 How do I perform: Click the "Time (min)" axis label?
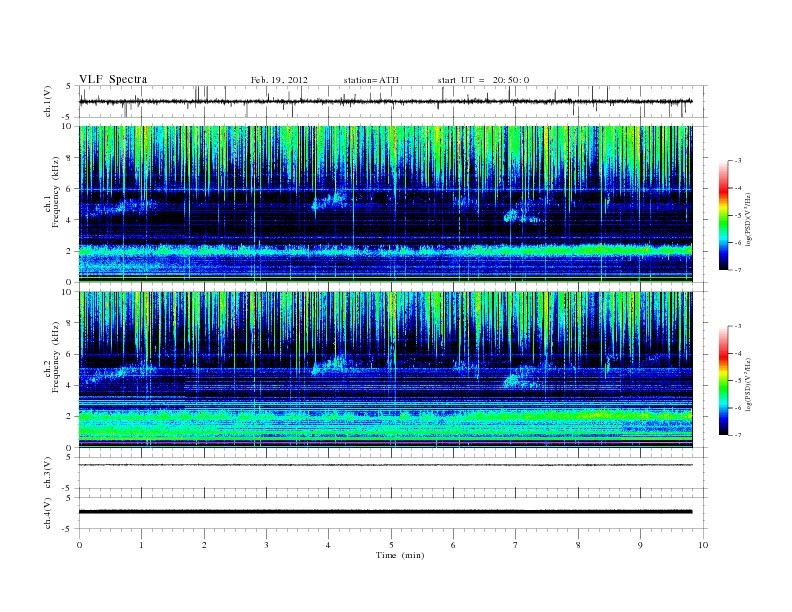(400, 555)
